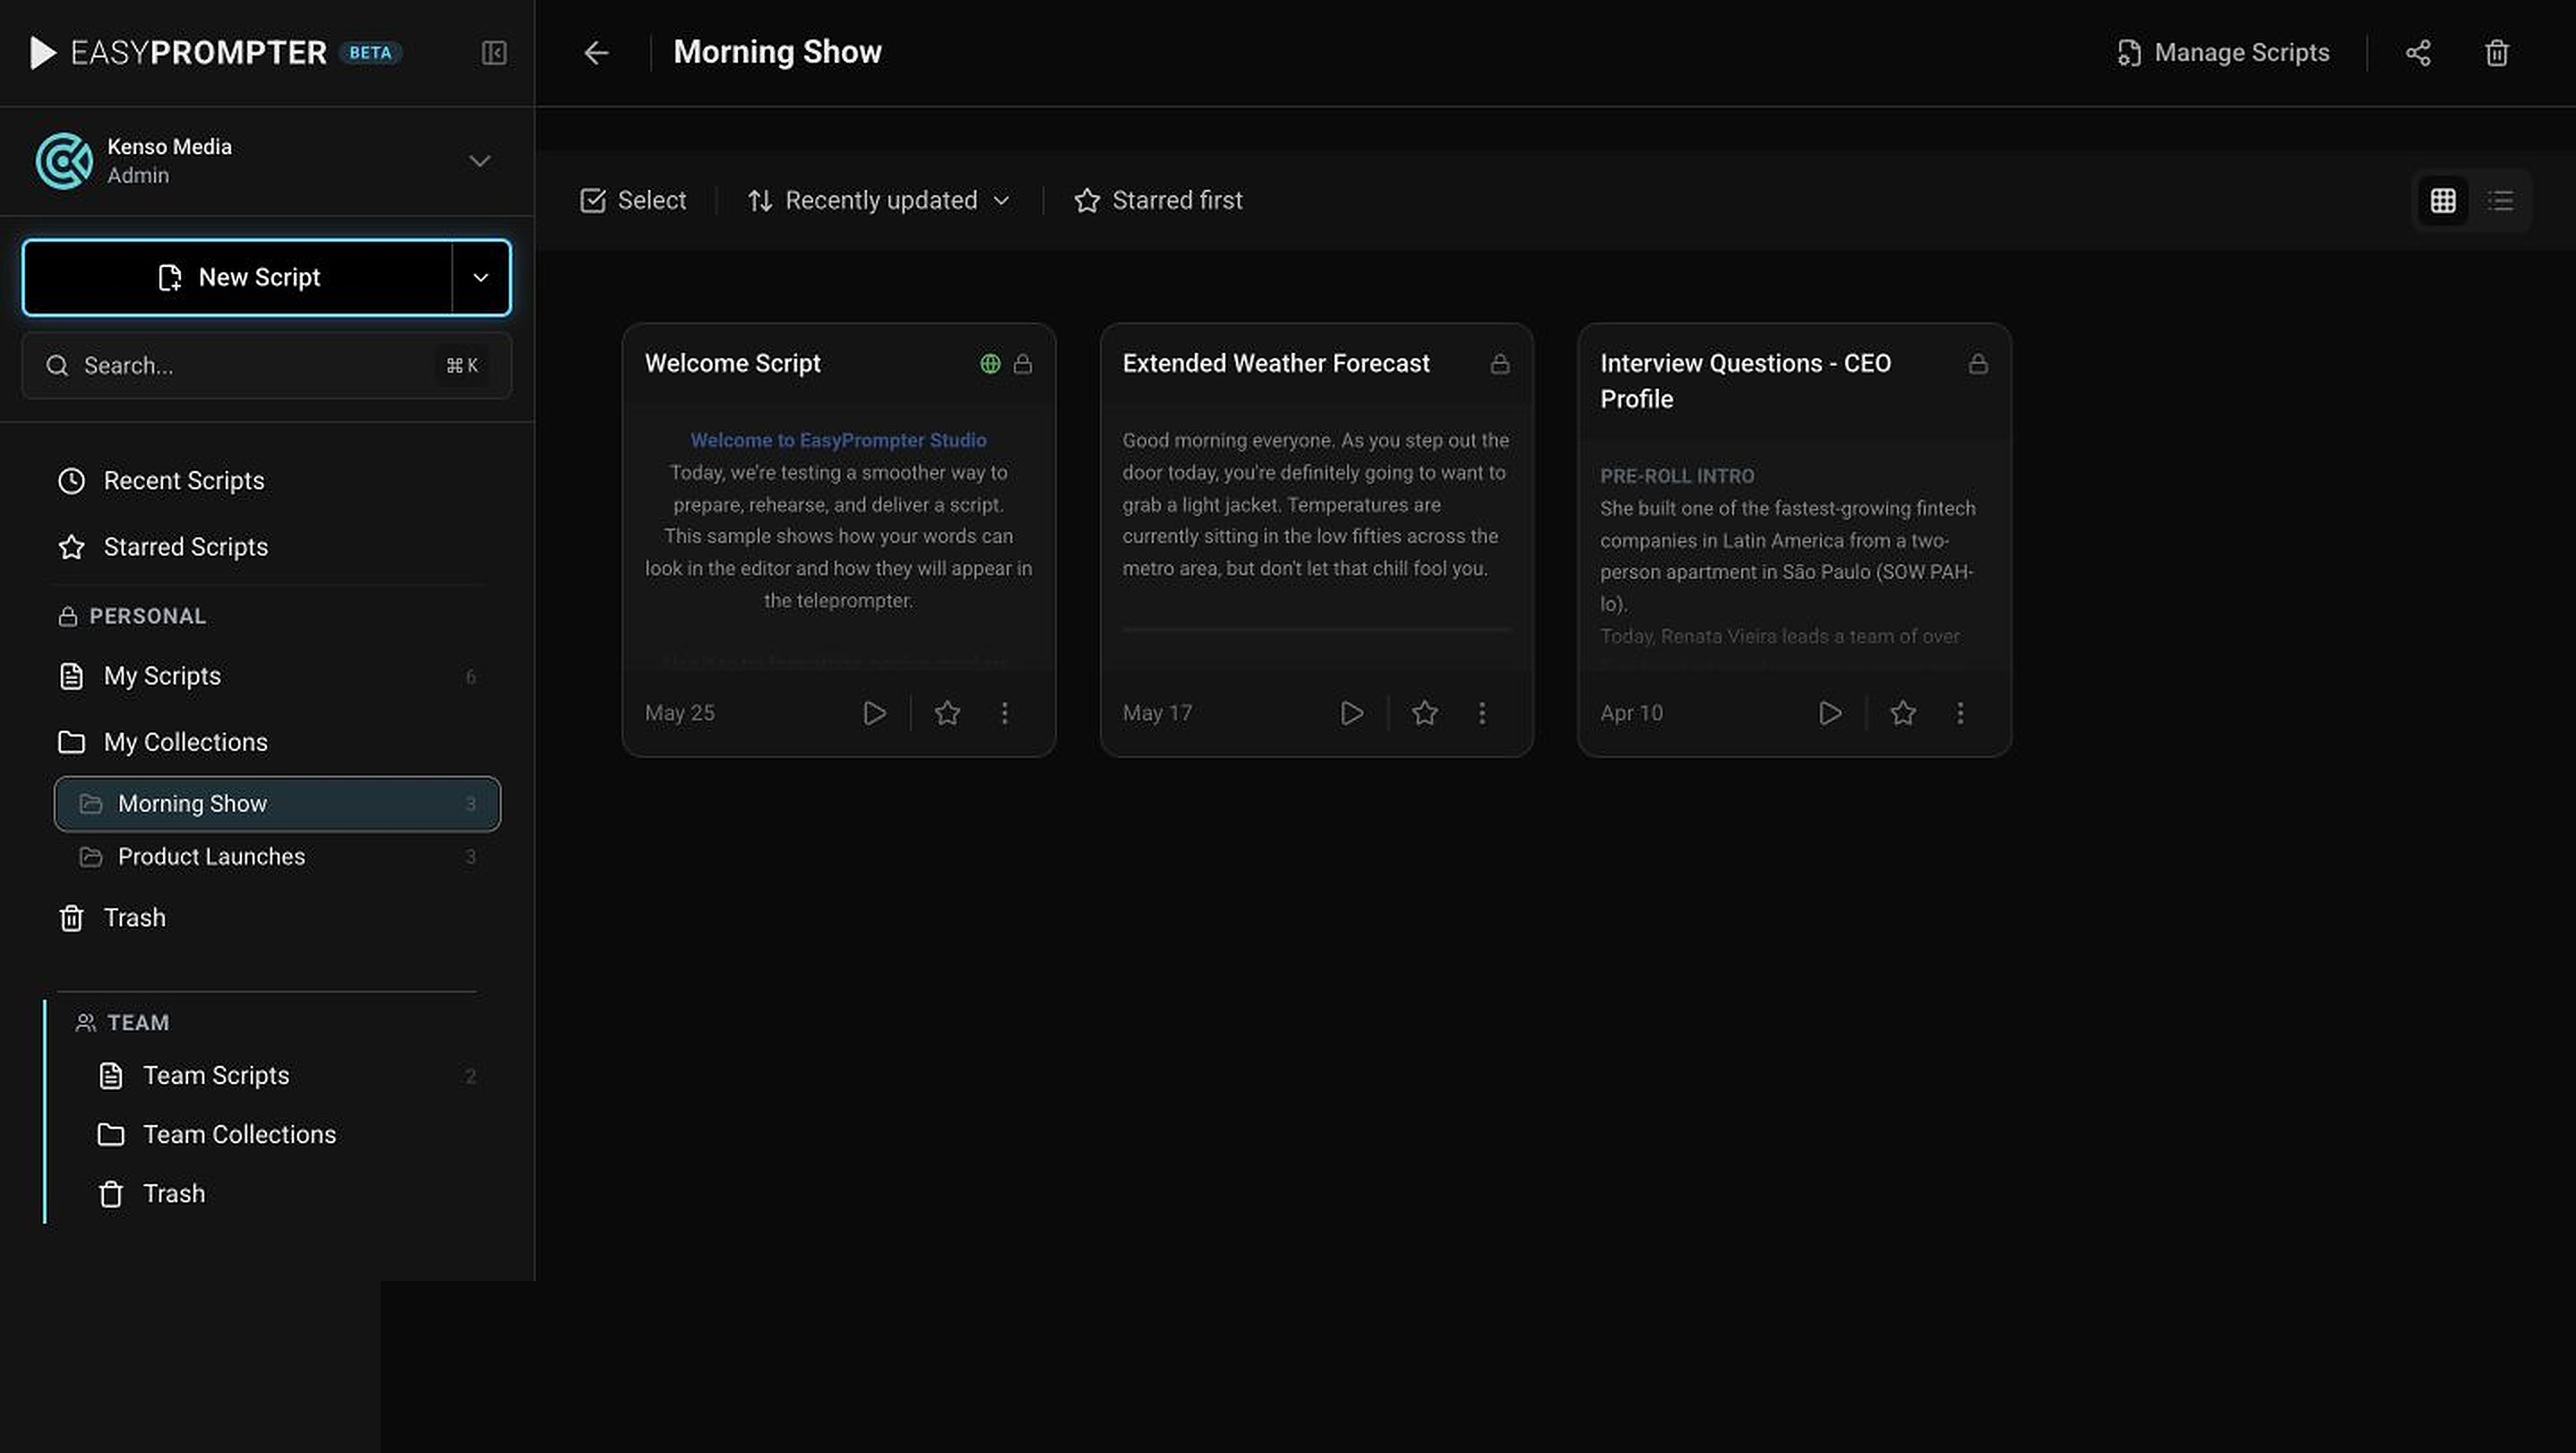Click the Manage Scripts button
The width and height of the screenshot is (2576, 1453).
(2223, 53)
